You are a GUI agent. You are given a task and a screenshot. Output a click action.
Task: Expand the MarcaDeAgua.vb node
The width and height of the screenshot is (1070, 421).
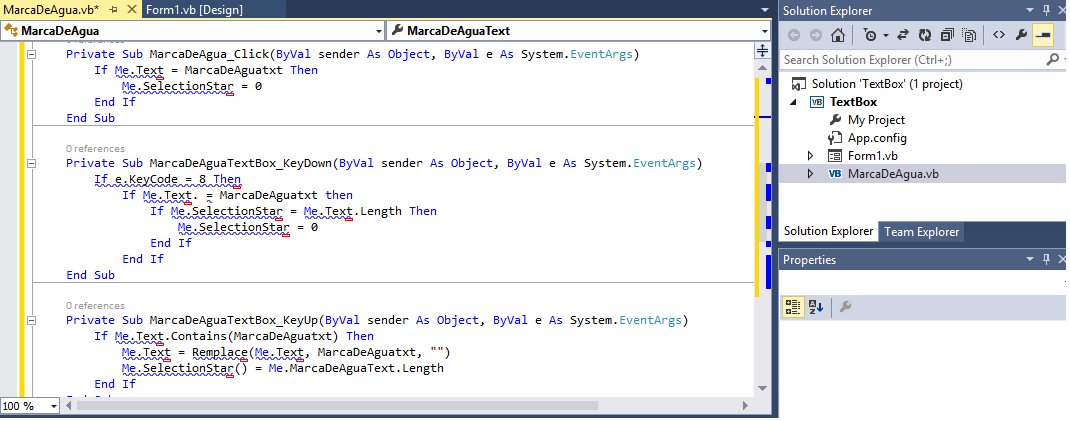tap(811, 173)
